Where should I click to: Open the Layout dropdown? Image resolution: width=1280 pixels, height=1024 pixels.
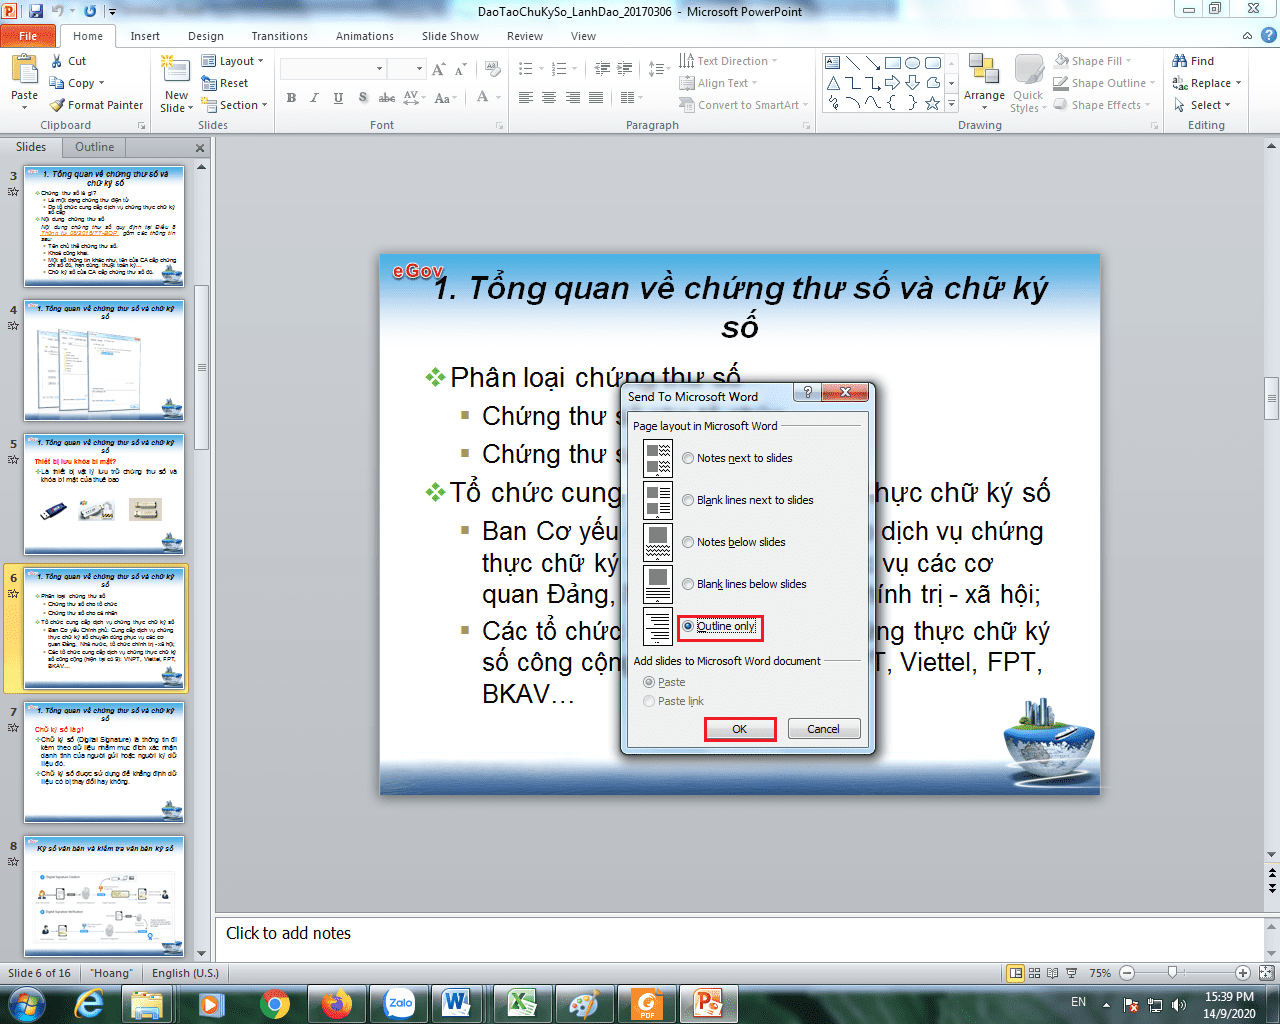234,60
